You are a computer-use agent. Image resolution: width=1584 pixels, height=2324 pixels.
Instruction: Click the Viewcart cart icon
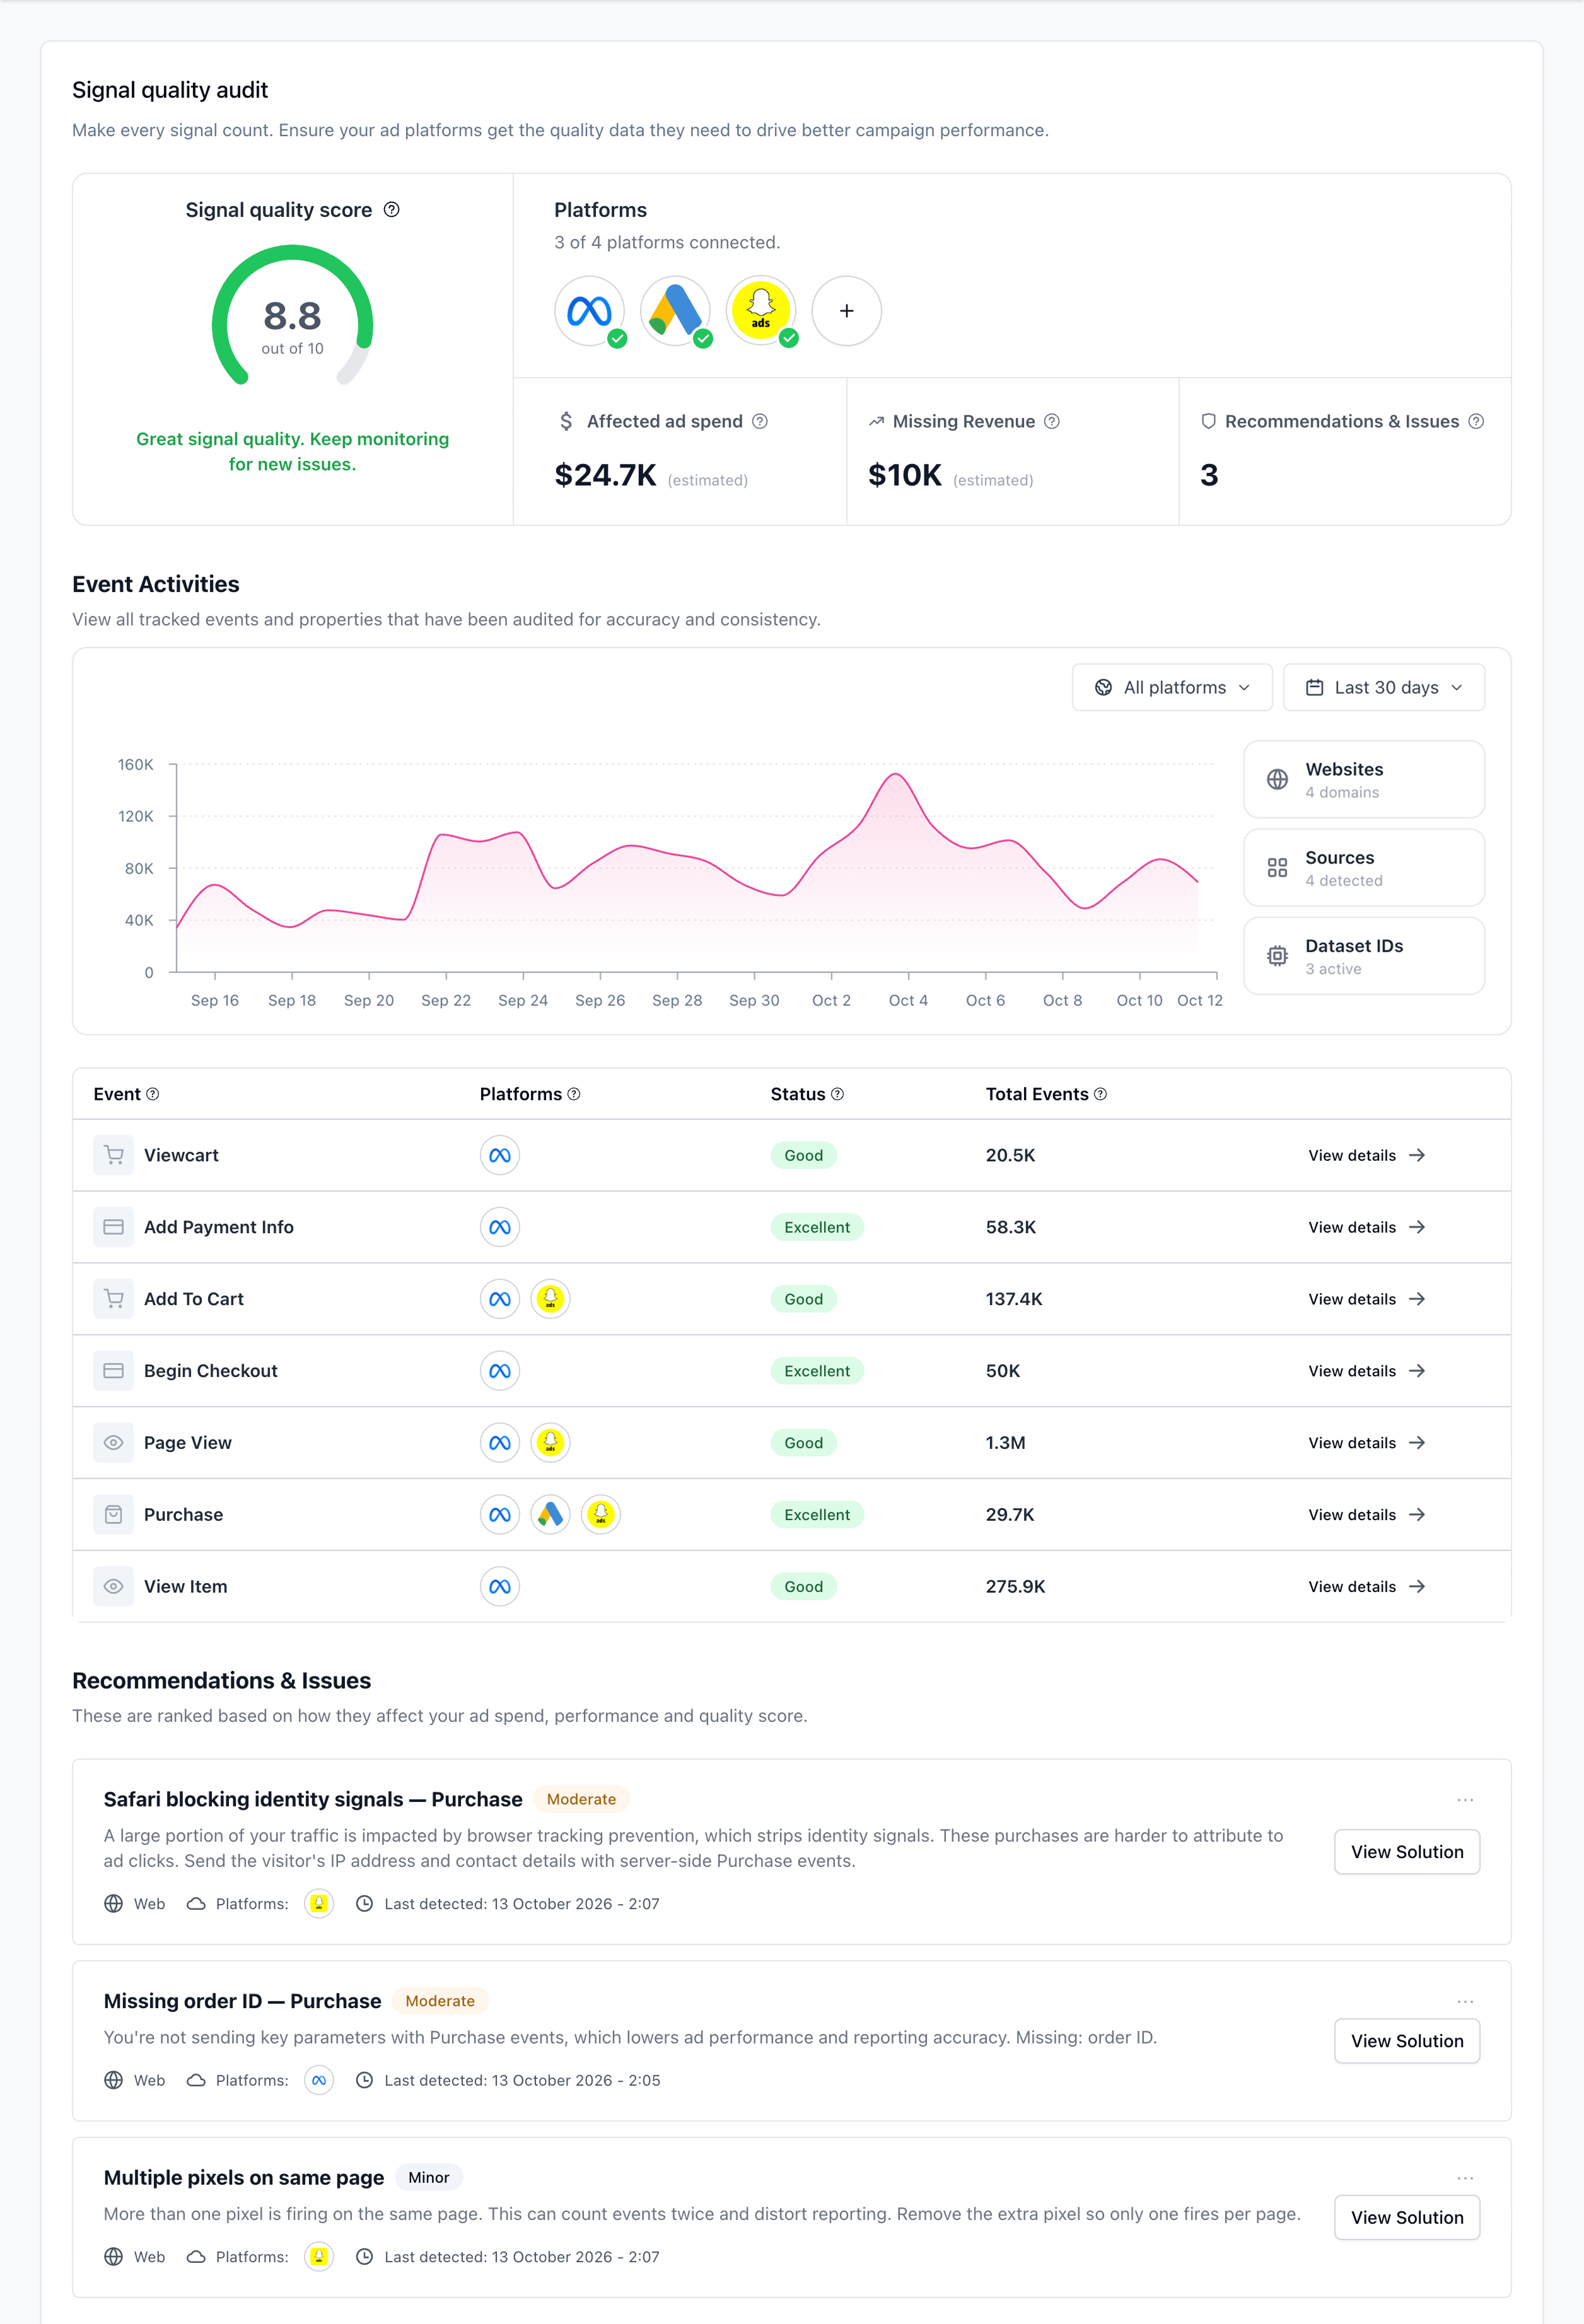click(x=114, y=1155)
